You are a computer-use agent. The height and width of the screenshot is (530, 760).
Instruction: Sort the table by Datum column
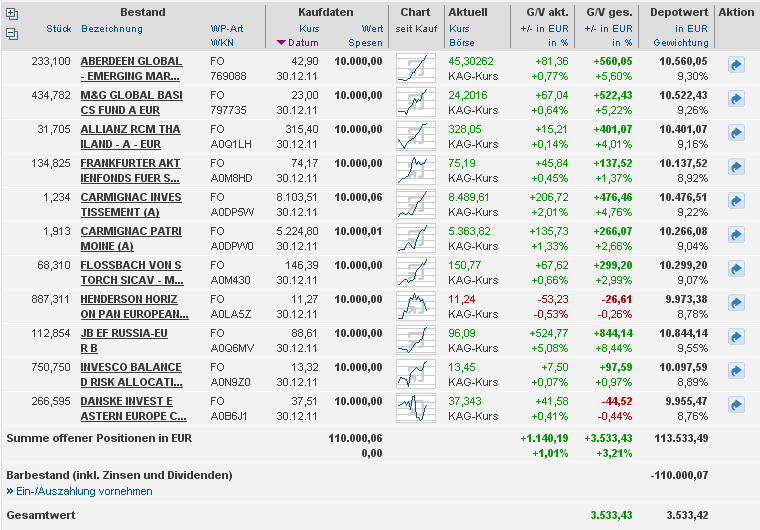click(x=302, y=43)
